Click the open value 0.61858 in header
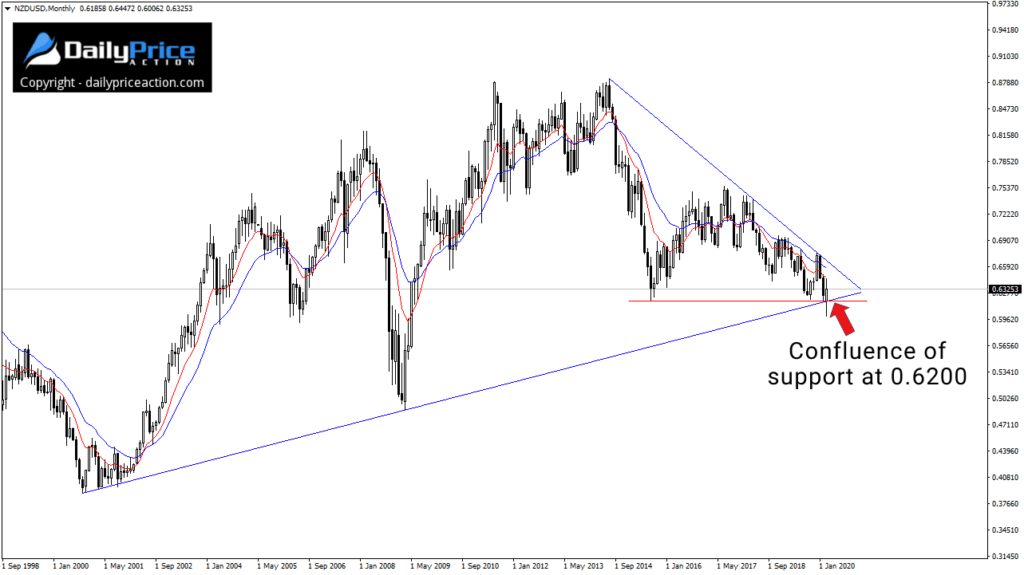1024x575 pixels. [93, 8]
